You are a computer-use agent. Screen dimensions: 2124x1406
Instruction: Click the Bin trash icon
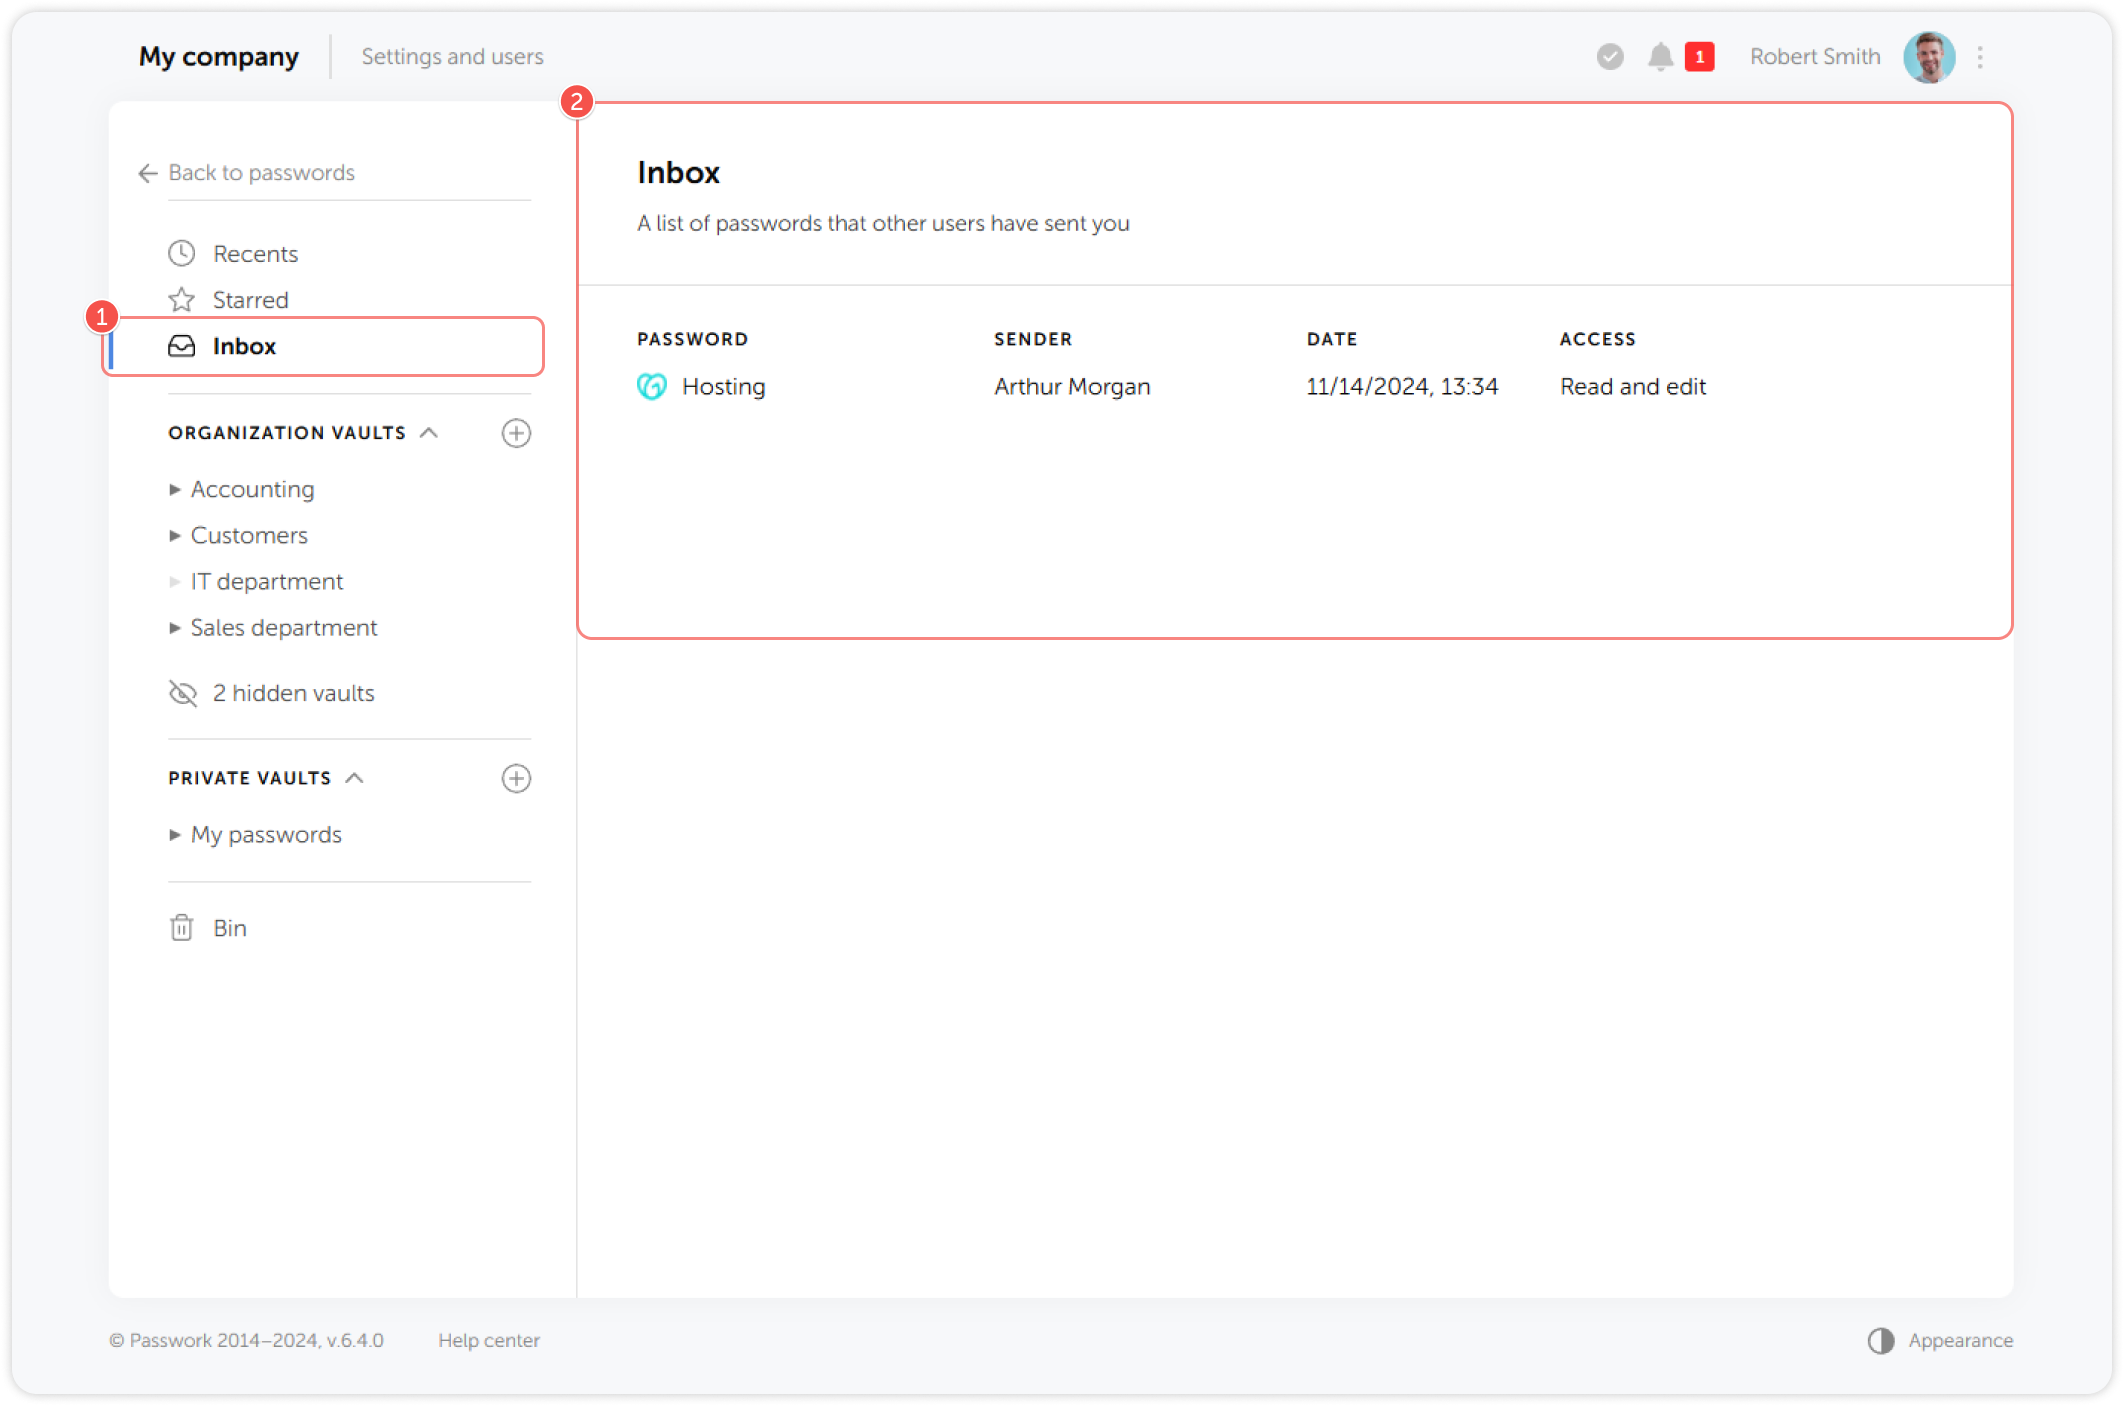point(180,928)
